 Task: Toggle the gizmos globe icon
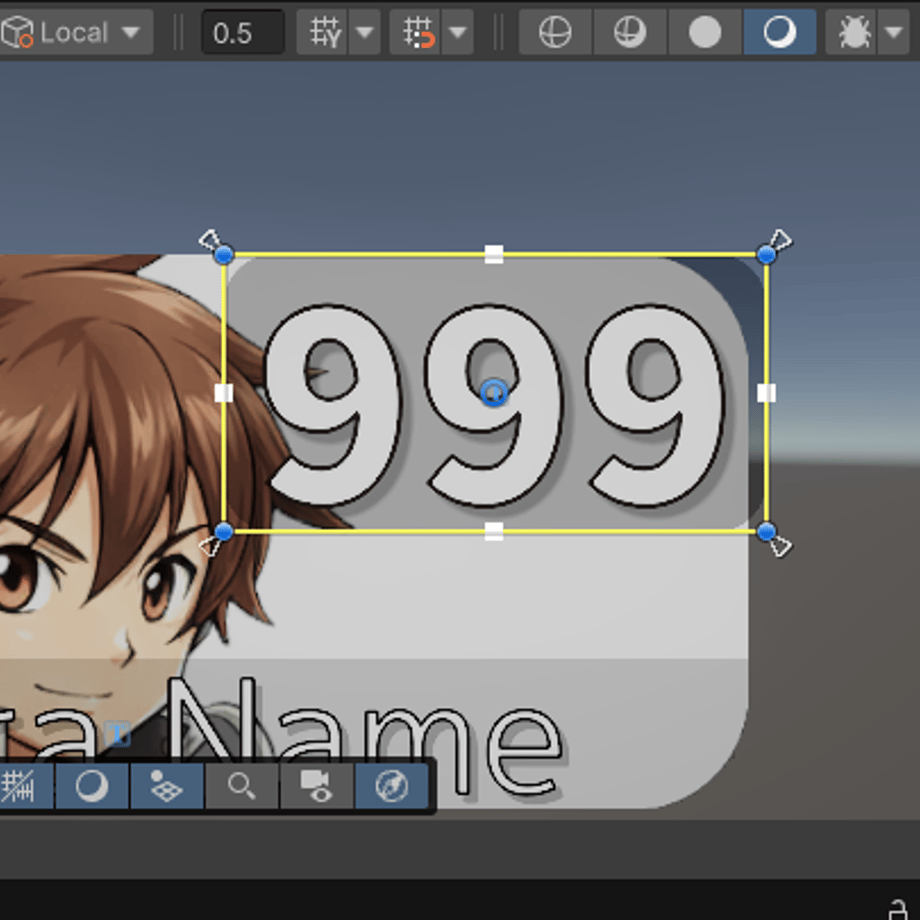[x=392, y=786]
